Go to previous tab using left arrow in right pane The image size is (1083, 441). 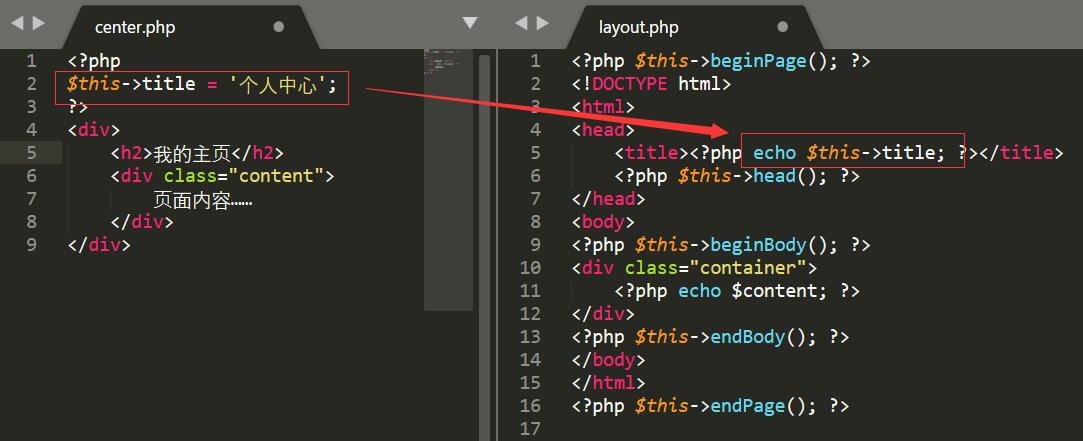pos(521,23)
